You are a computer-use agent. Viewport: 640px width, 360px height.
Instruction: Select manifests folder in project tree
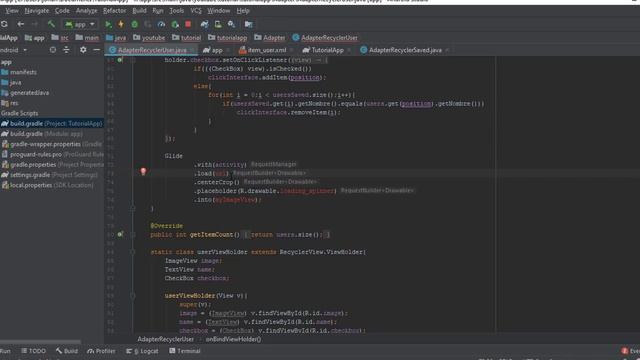click(19, 72)
